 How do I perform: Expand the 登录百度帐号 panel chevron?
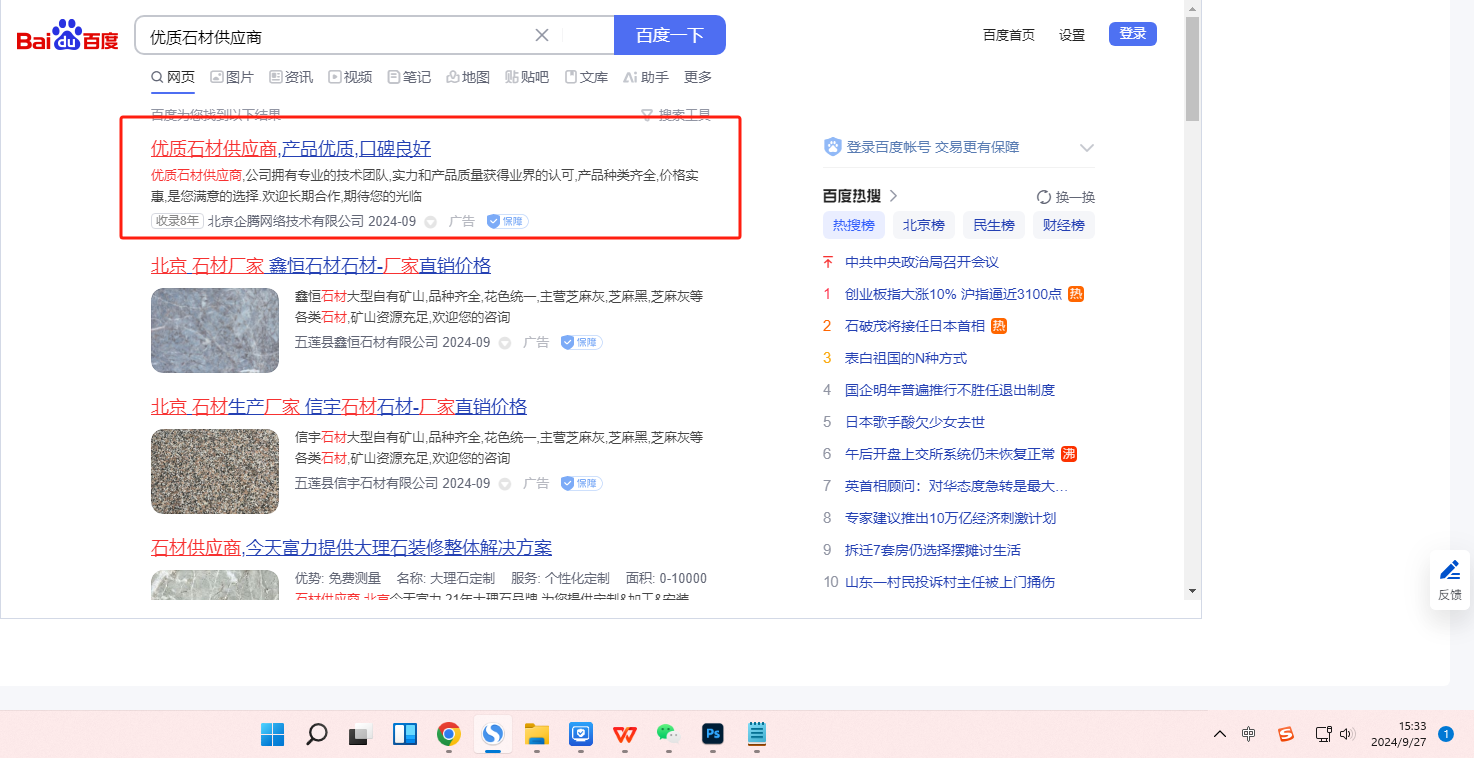tap(1087, 148)
